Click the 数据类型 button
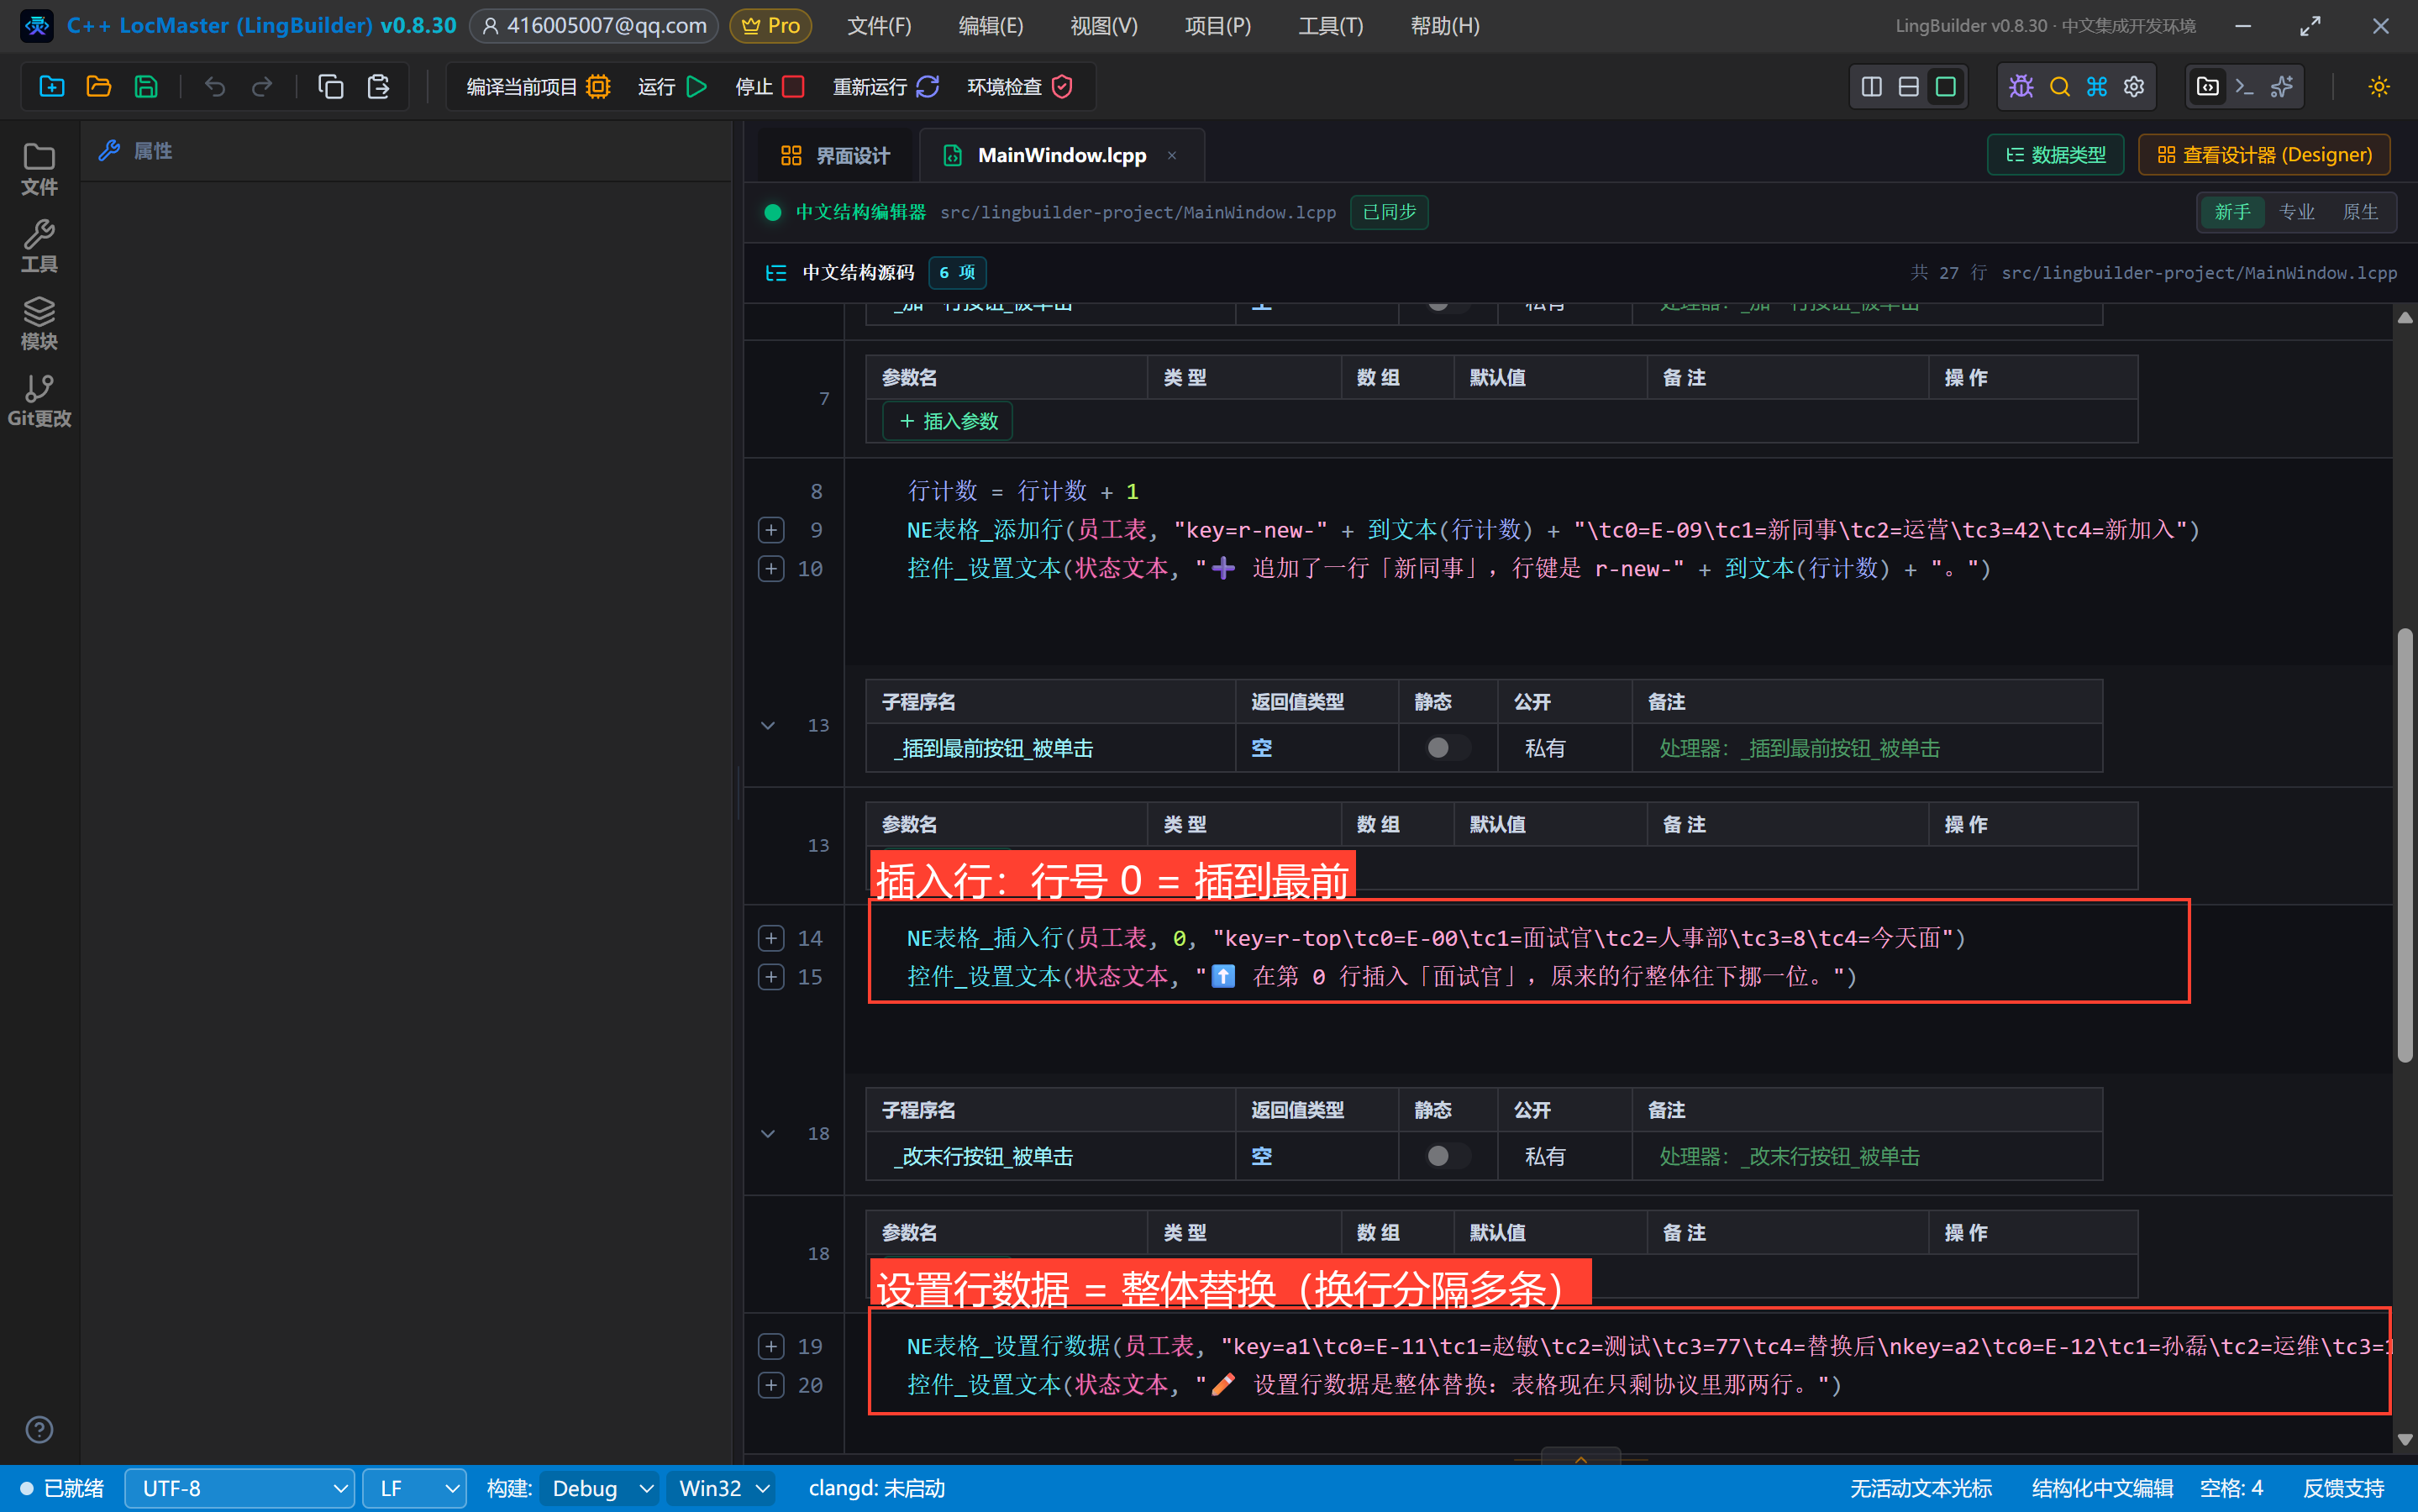2418x1512 pixels. [x=2055, y=155]
